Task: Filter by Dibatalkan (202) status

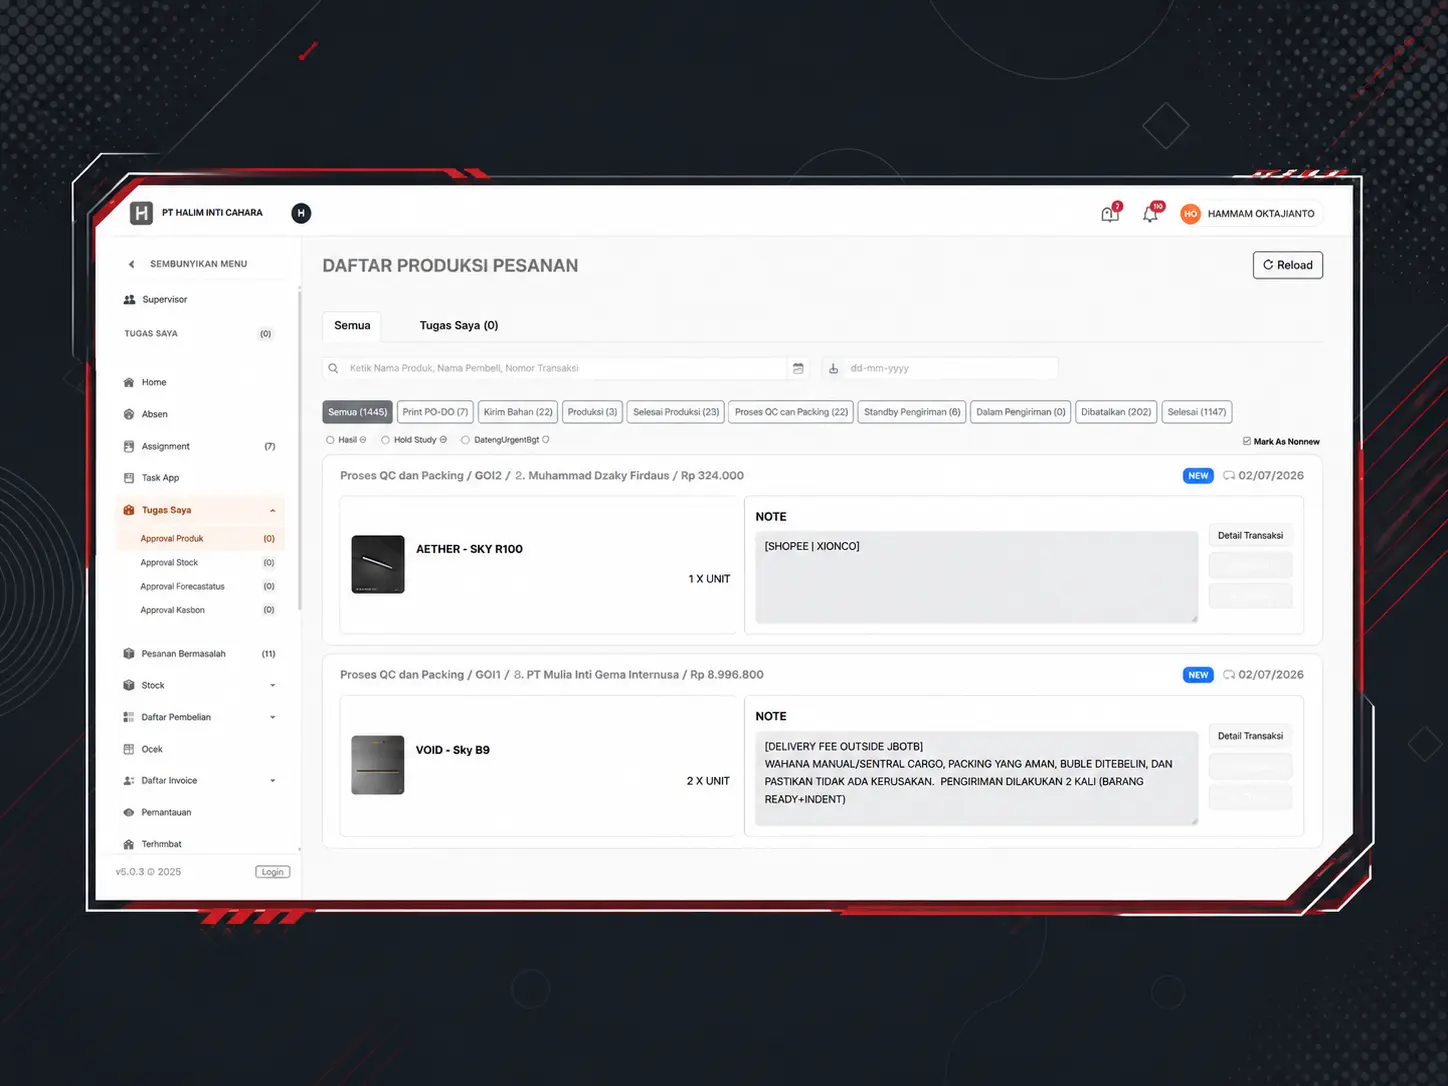Action: point(1116,412)
